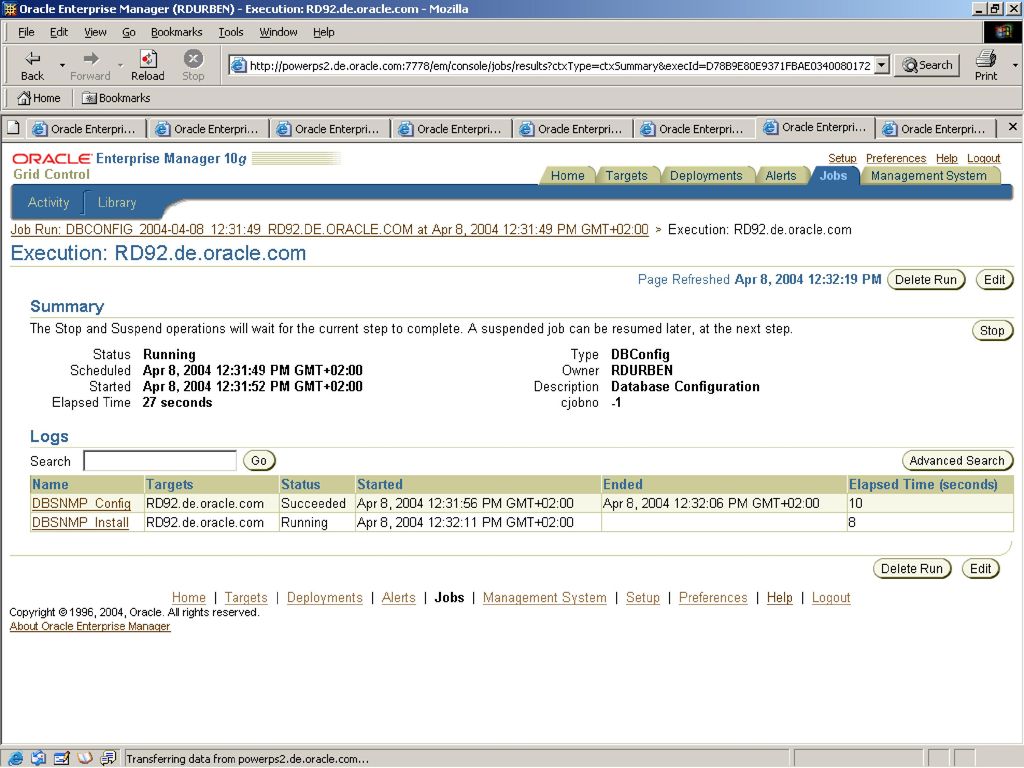Click the top Edit button
Screen dimensions: 1024x768
coord(994,280)
